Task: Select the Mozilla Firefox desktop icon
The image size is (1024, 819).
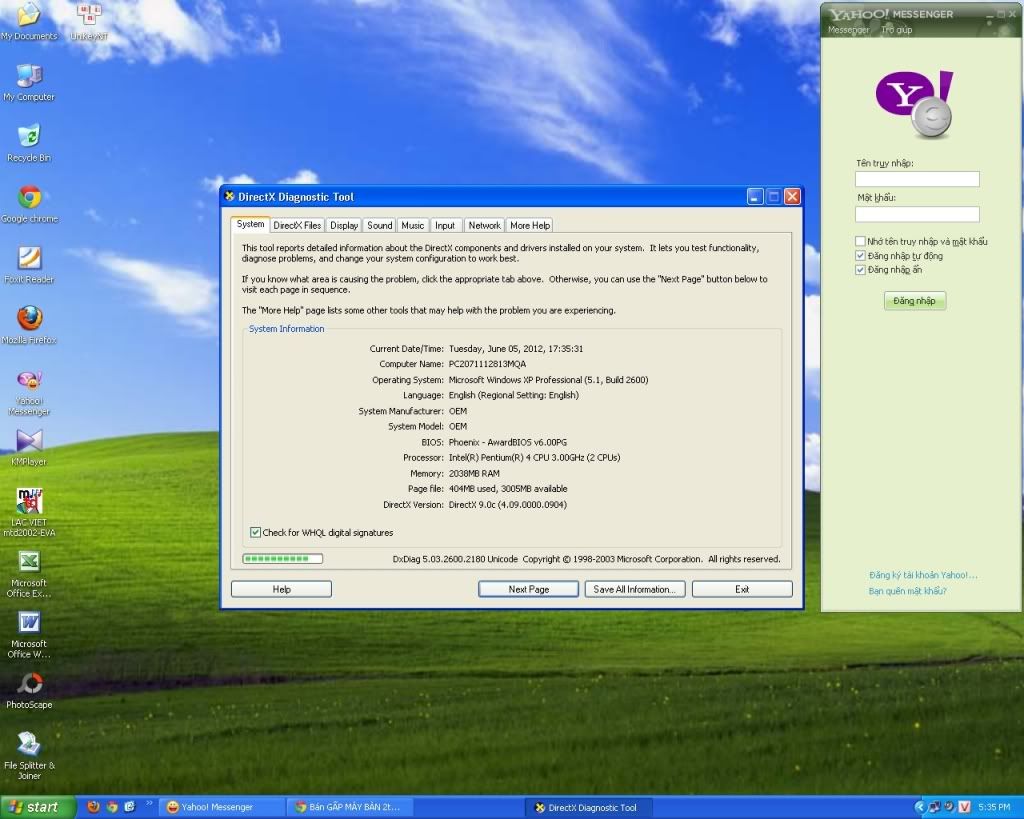Action: pos(29,326)
